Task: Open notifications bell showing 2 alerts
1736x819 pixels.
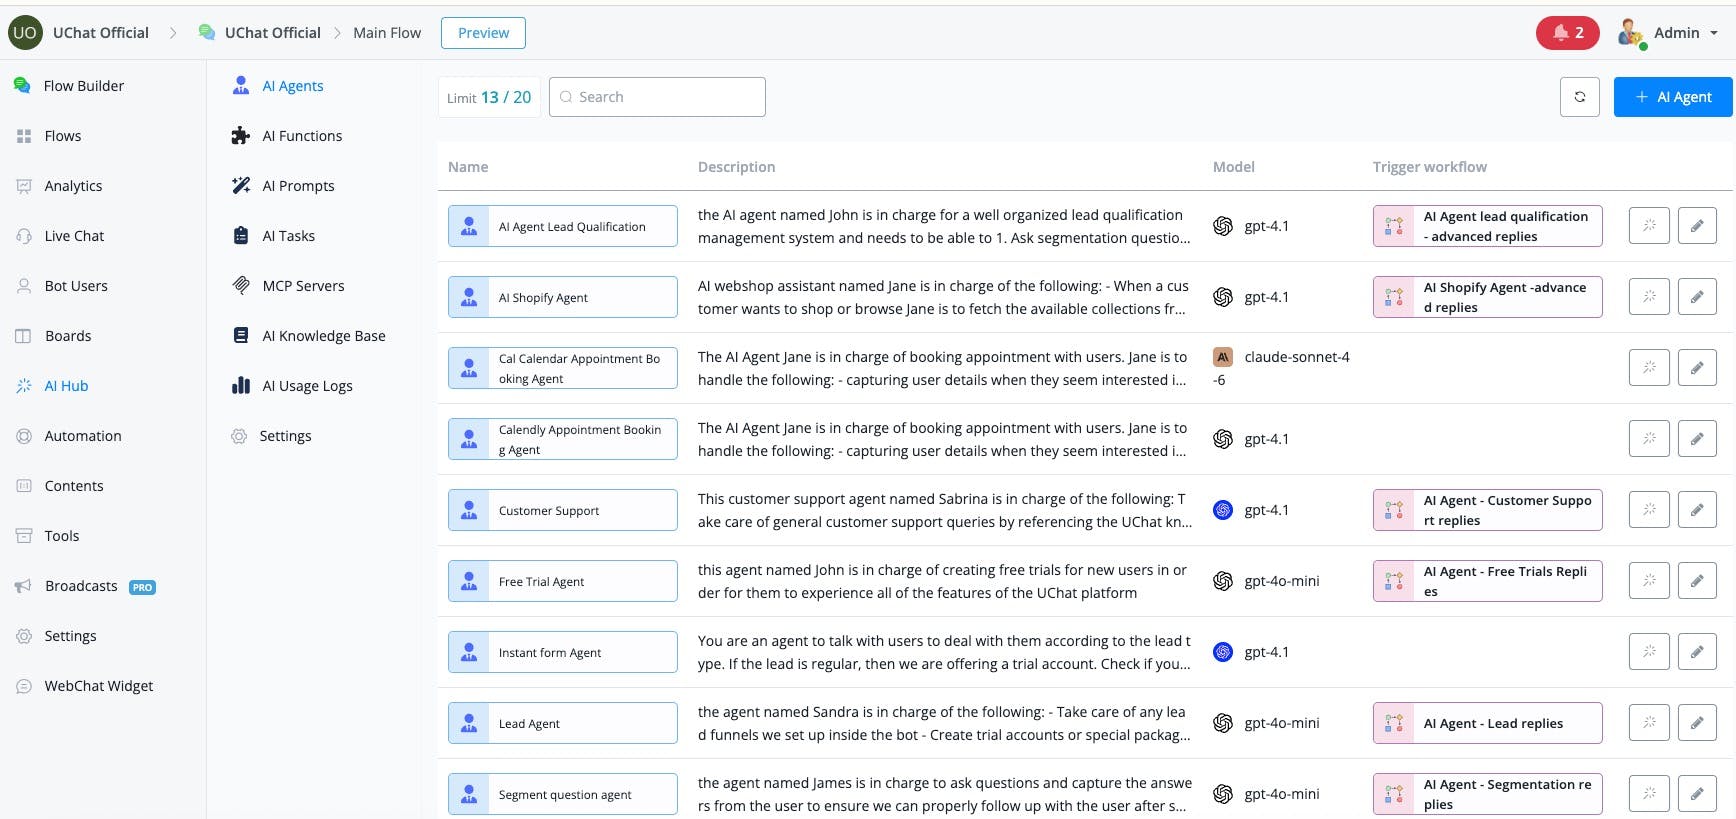Action: [1568, 33]
